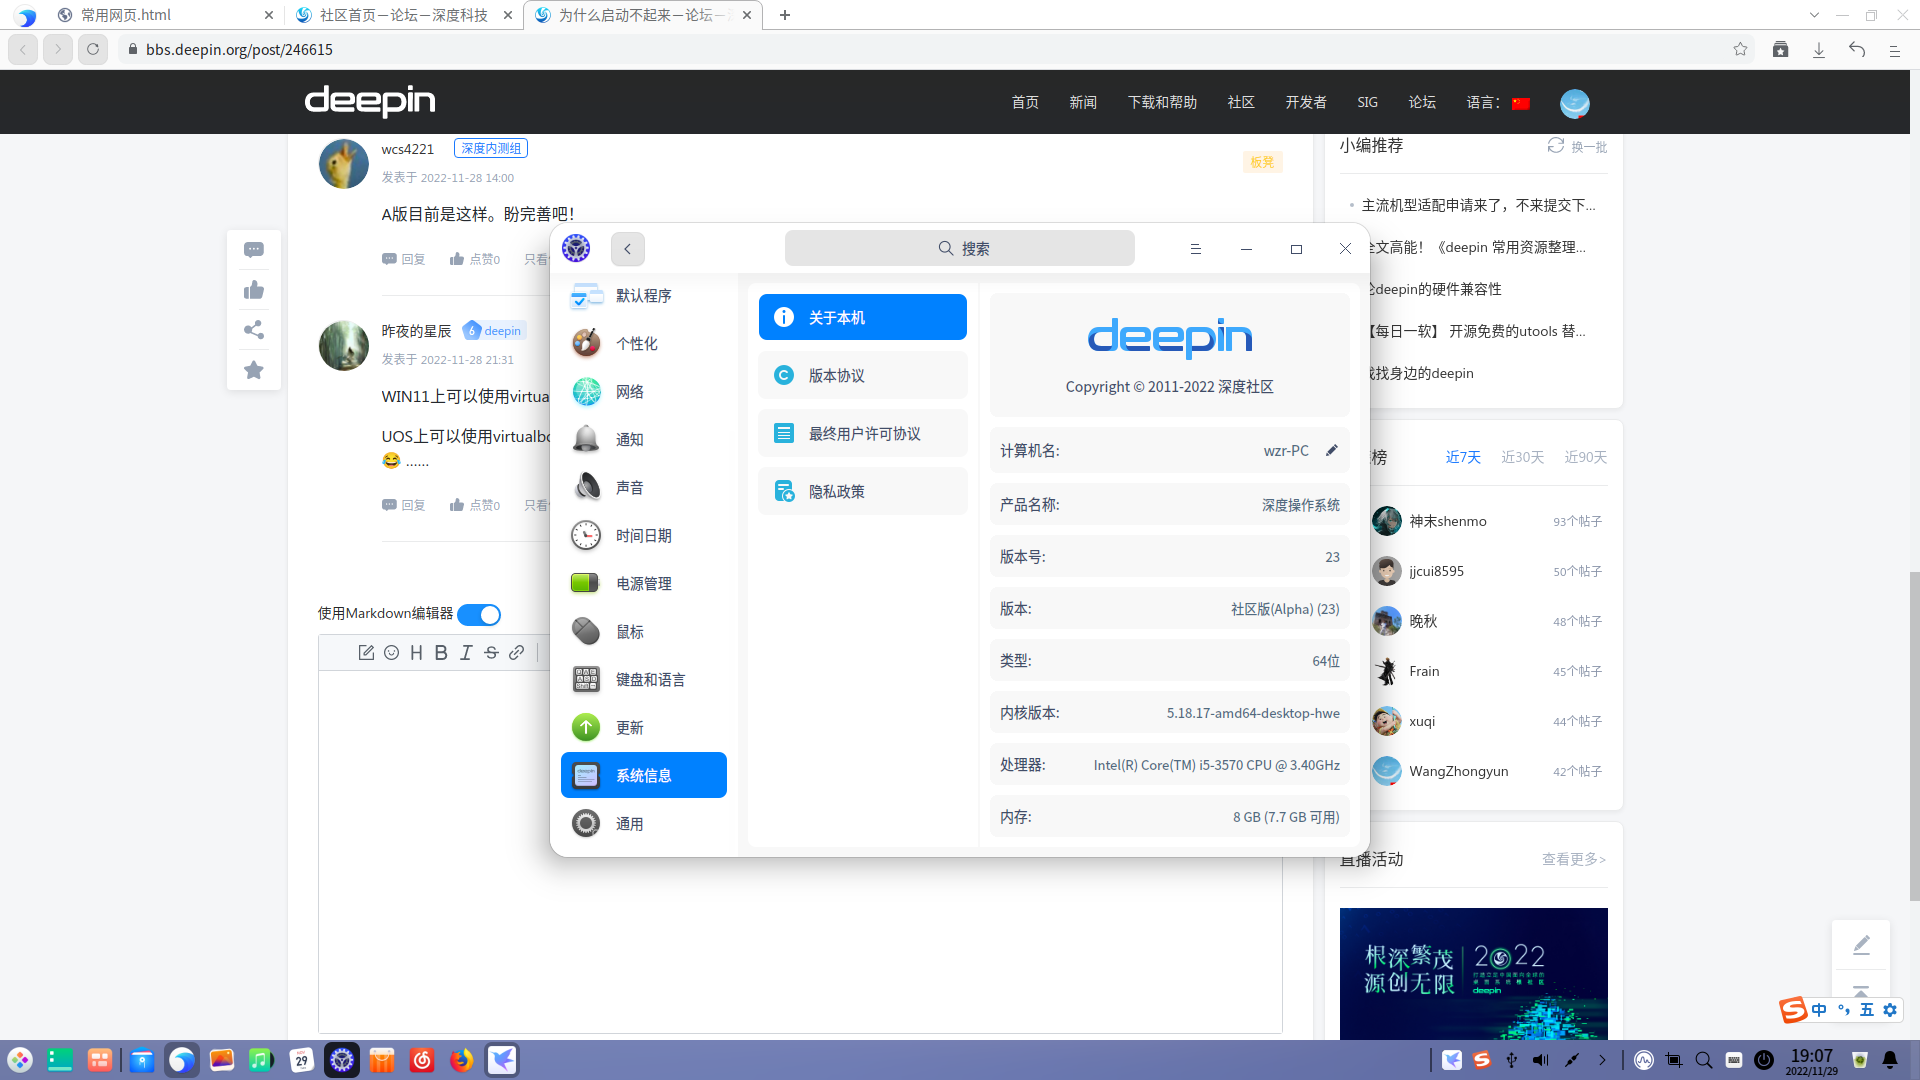
Task: Open the control center hamburger menu
Action: tap(1195, 248)
